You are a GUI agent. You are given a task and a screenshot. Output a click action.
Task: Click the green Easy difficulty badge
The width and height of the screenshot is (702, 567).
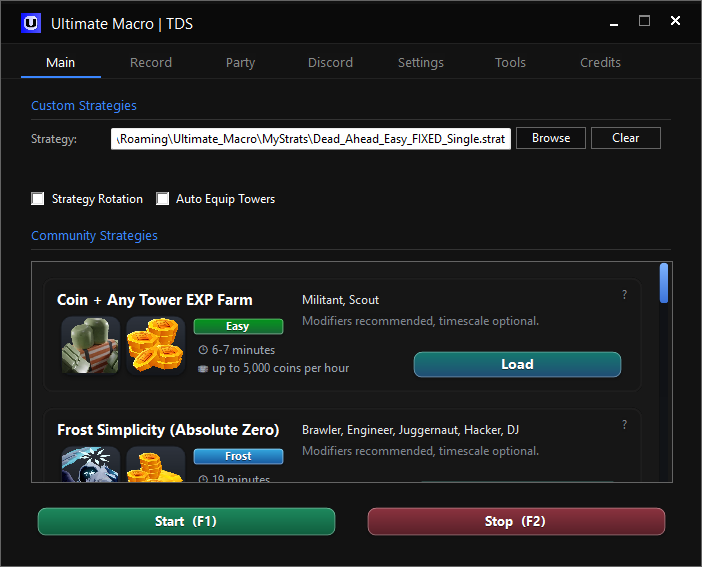238,326
